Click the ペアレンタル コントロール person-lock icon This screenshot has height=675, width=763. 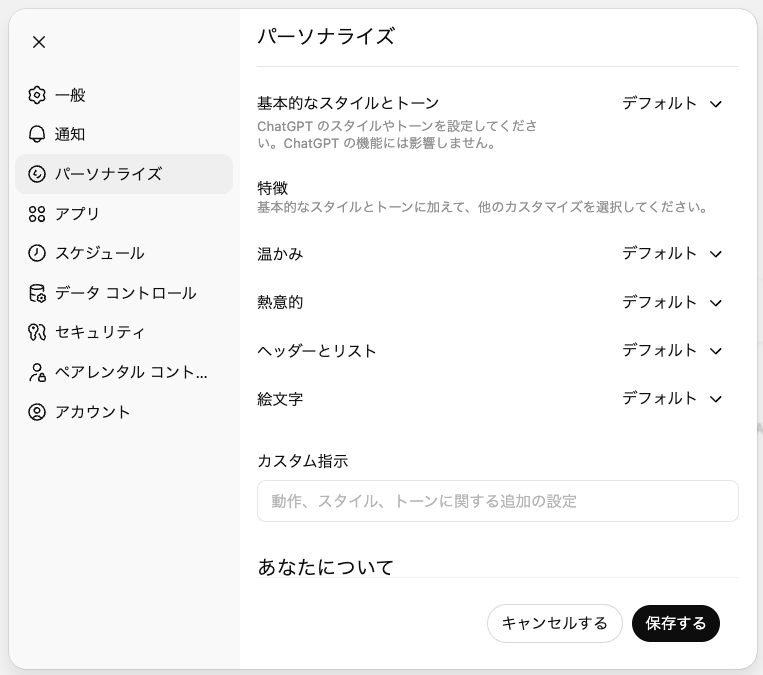[x=37, y=372]
